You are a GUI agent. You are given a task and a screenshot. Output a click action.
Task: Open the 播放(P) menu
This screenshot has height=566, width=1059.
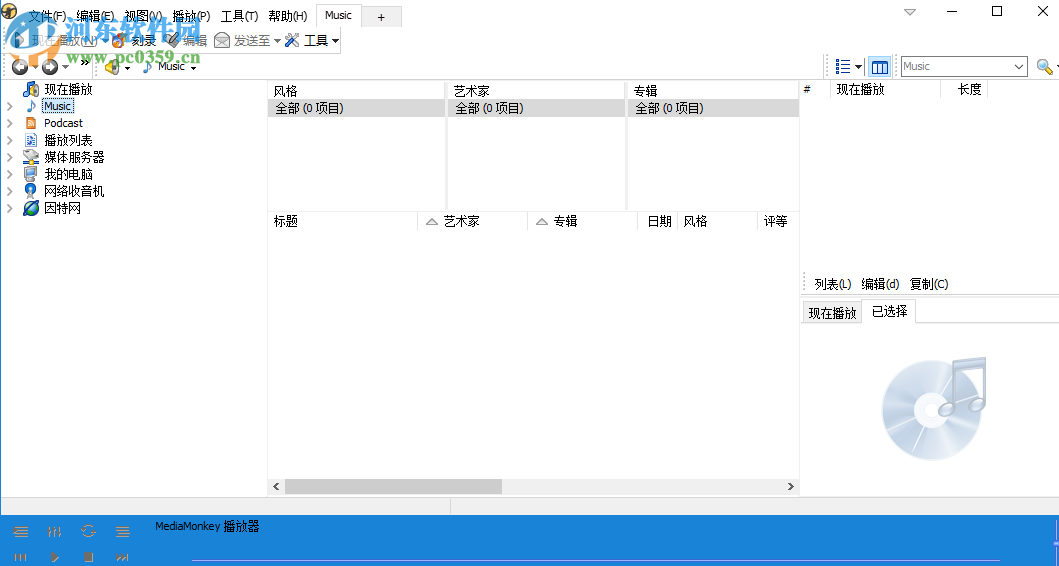click(x=191, y=16)
